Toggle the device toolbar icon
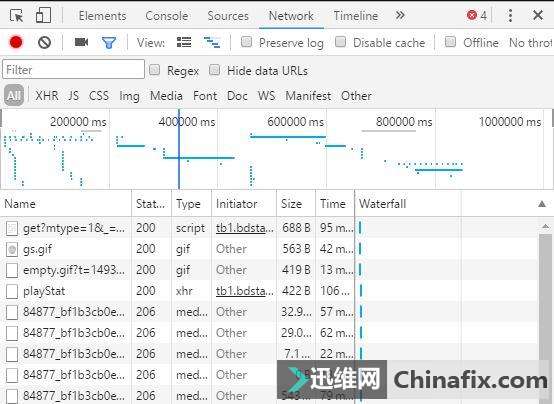This screenshot has height=404, width=554. coord(43,16)
